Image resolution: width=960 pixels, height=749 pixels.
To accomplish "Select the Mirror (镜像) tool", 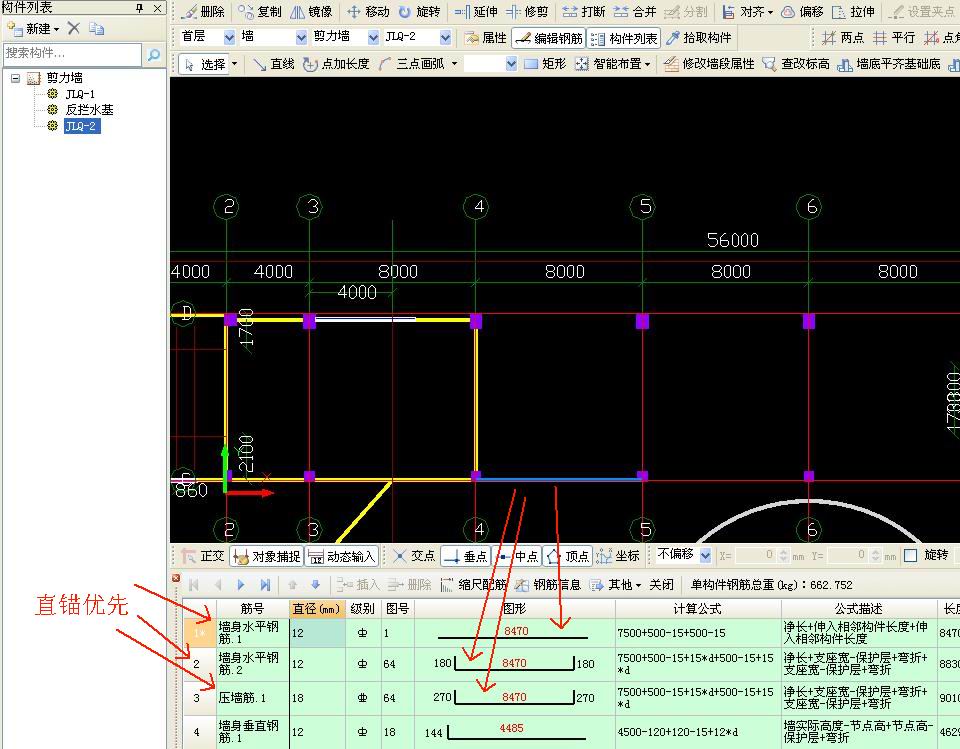I will click(x=311, y=12).
